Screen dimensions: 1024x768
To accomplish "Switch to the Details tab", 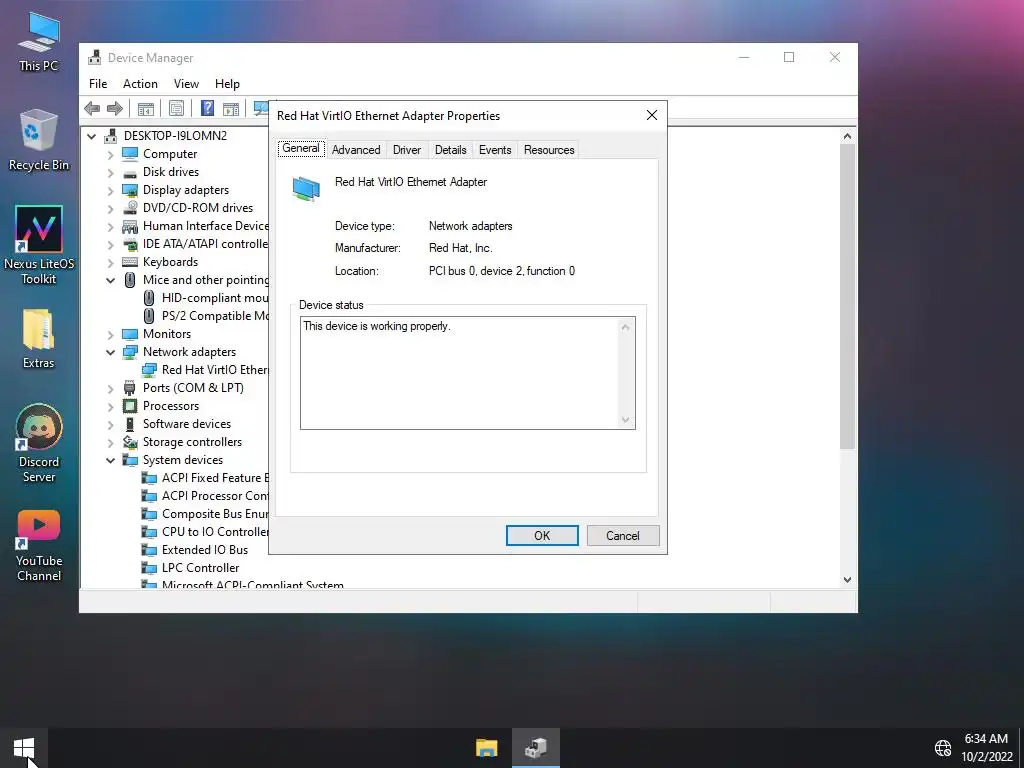I will pos(451,150).
